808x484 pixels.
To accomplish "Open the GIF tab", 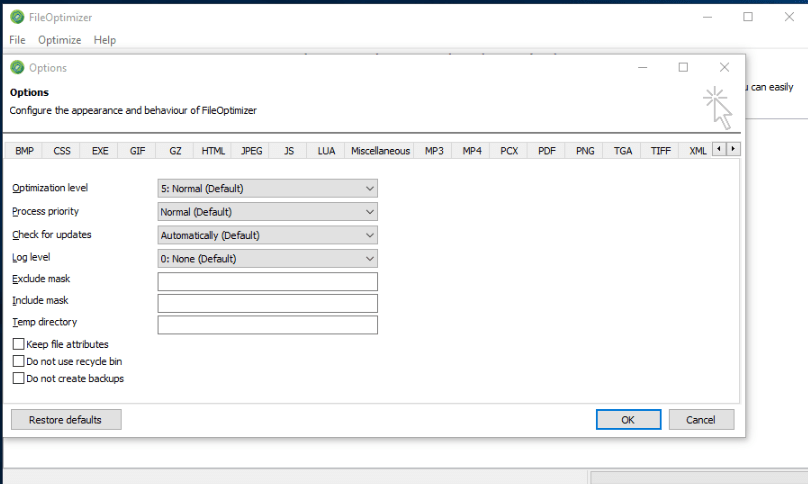I will coord(138,151).
